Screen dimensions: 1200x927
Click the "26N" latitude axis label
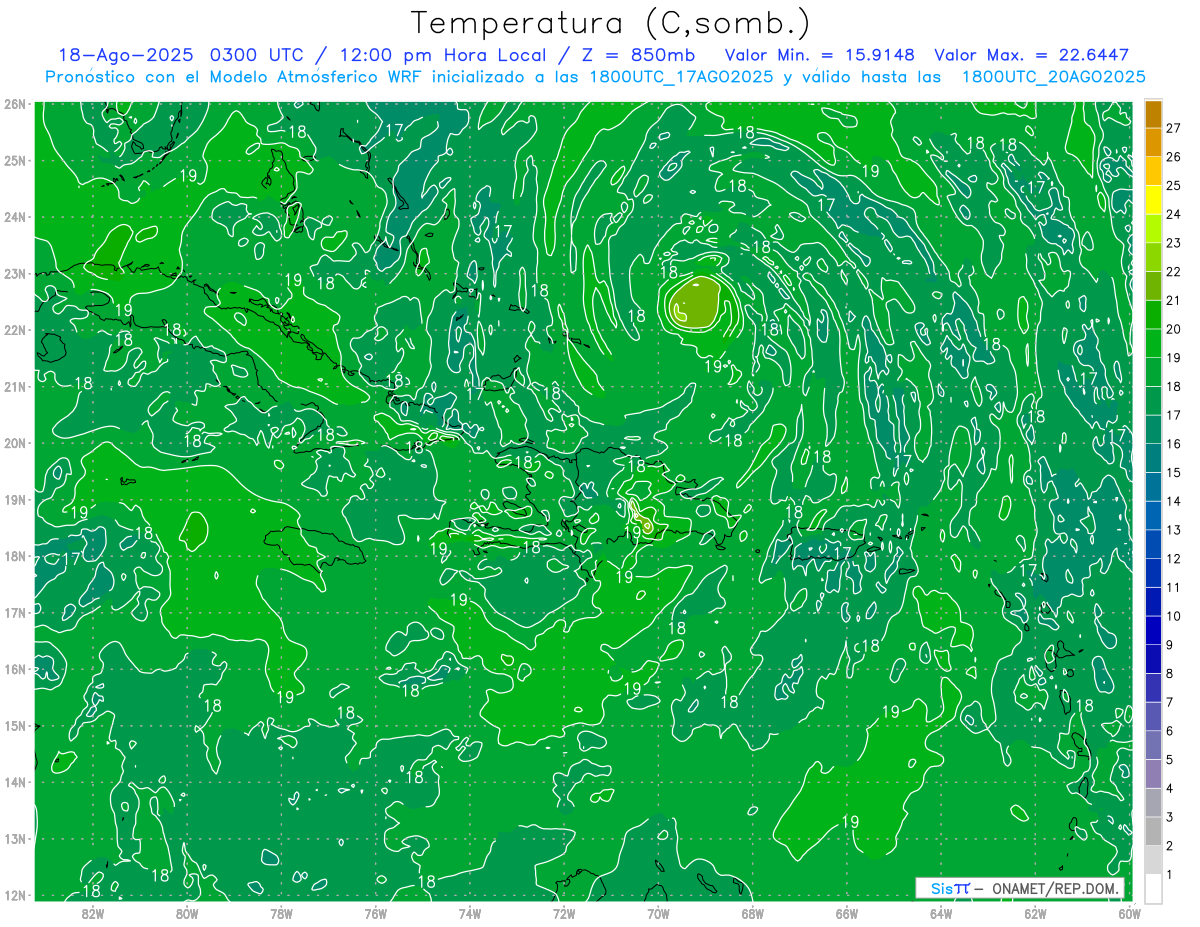pyautogui.click(x=15, y=104)
